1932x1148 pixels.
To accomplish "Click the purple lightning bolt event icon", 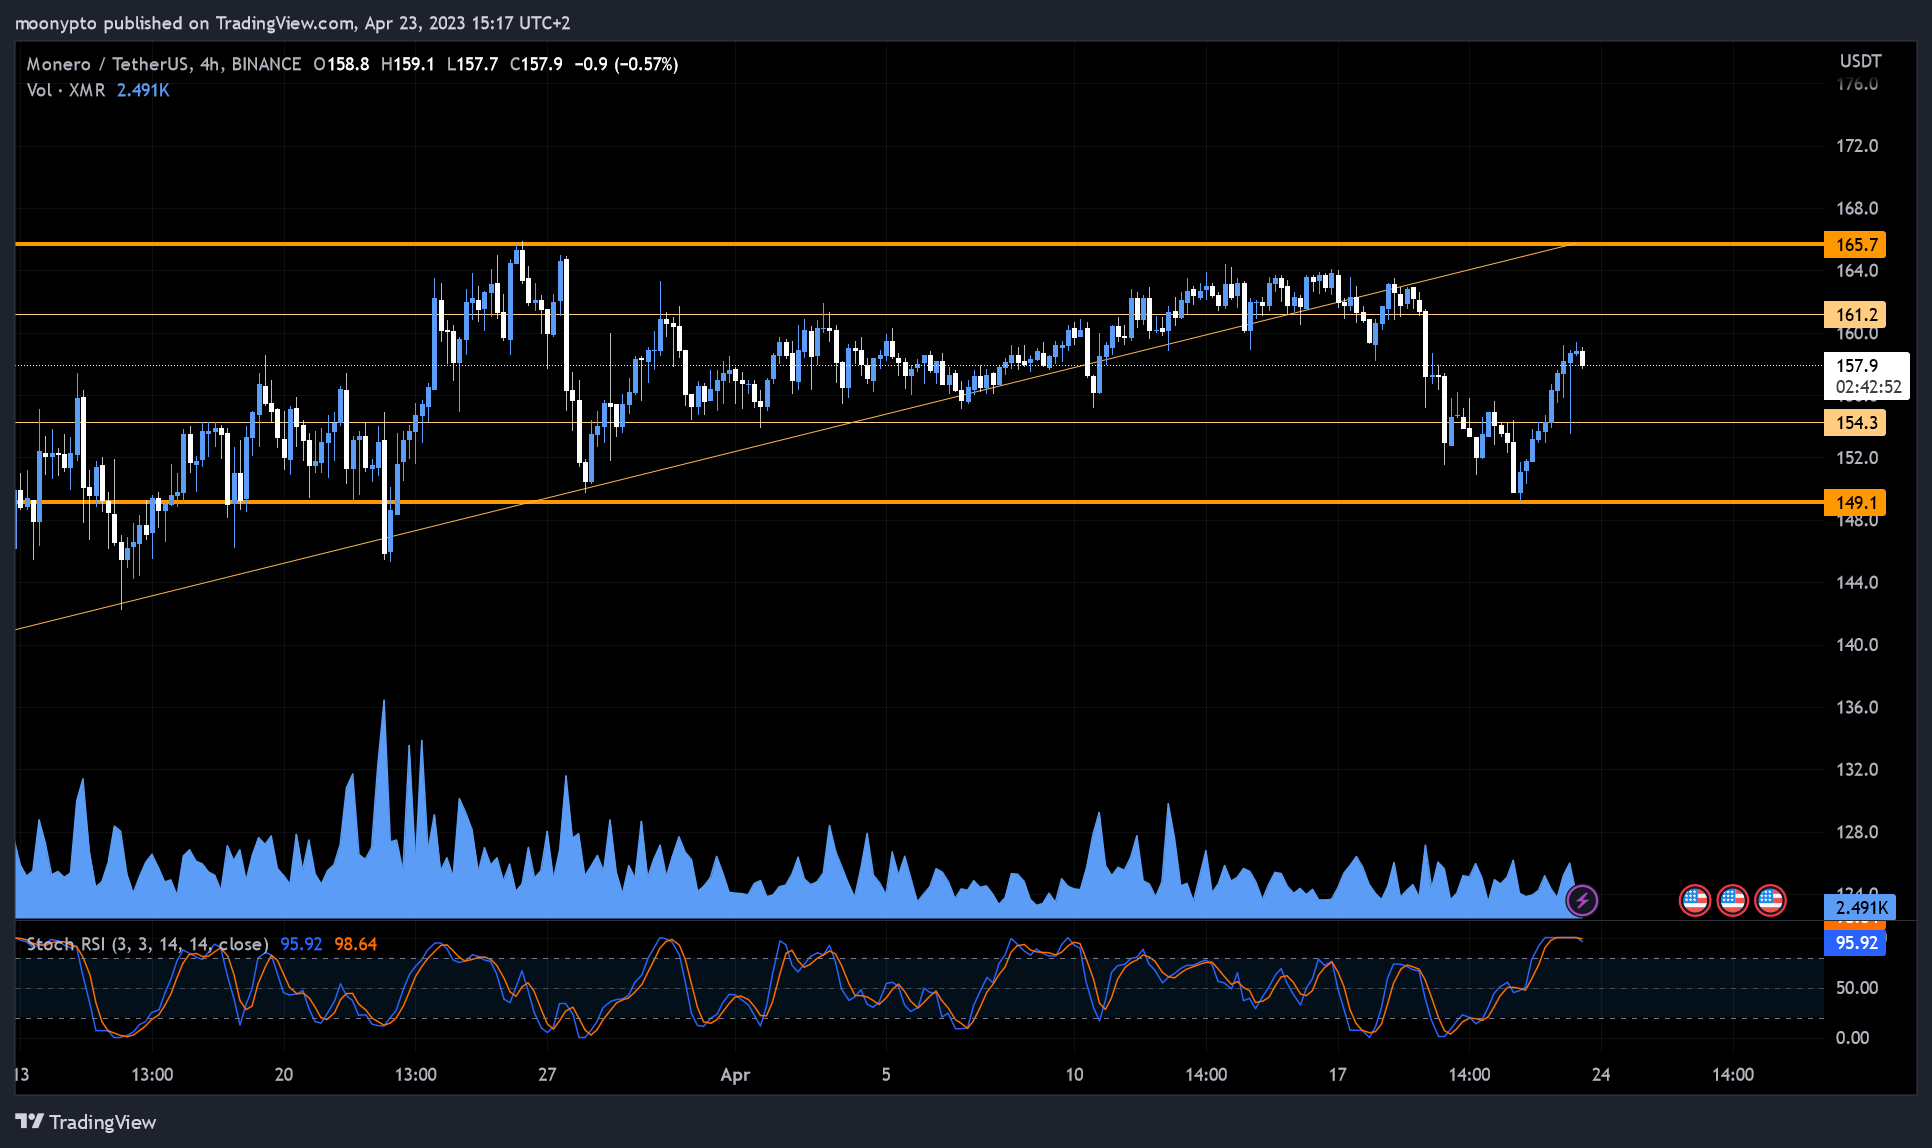I will (x=1582, y=901).
